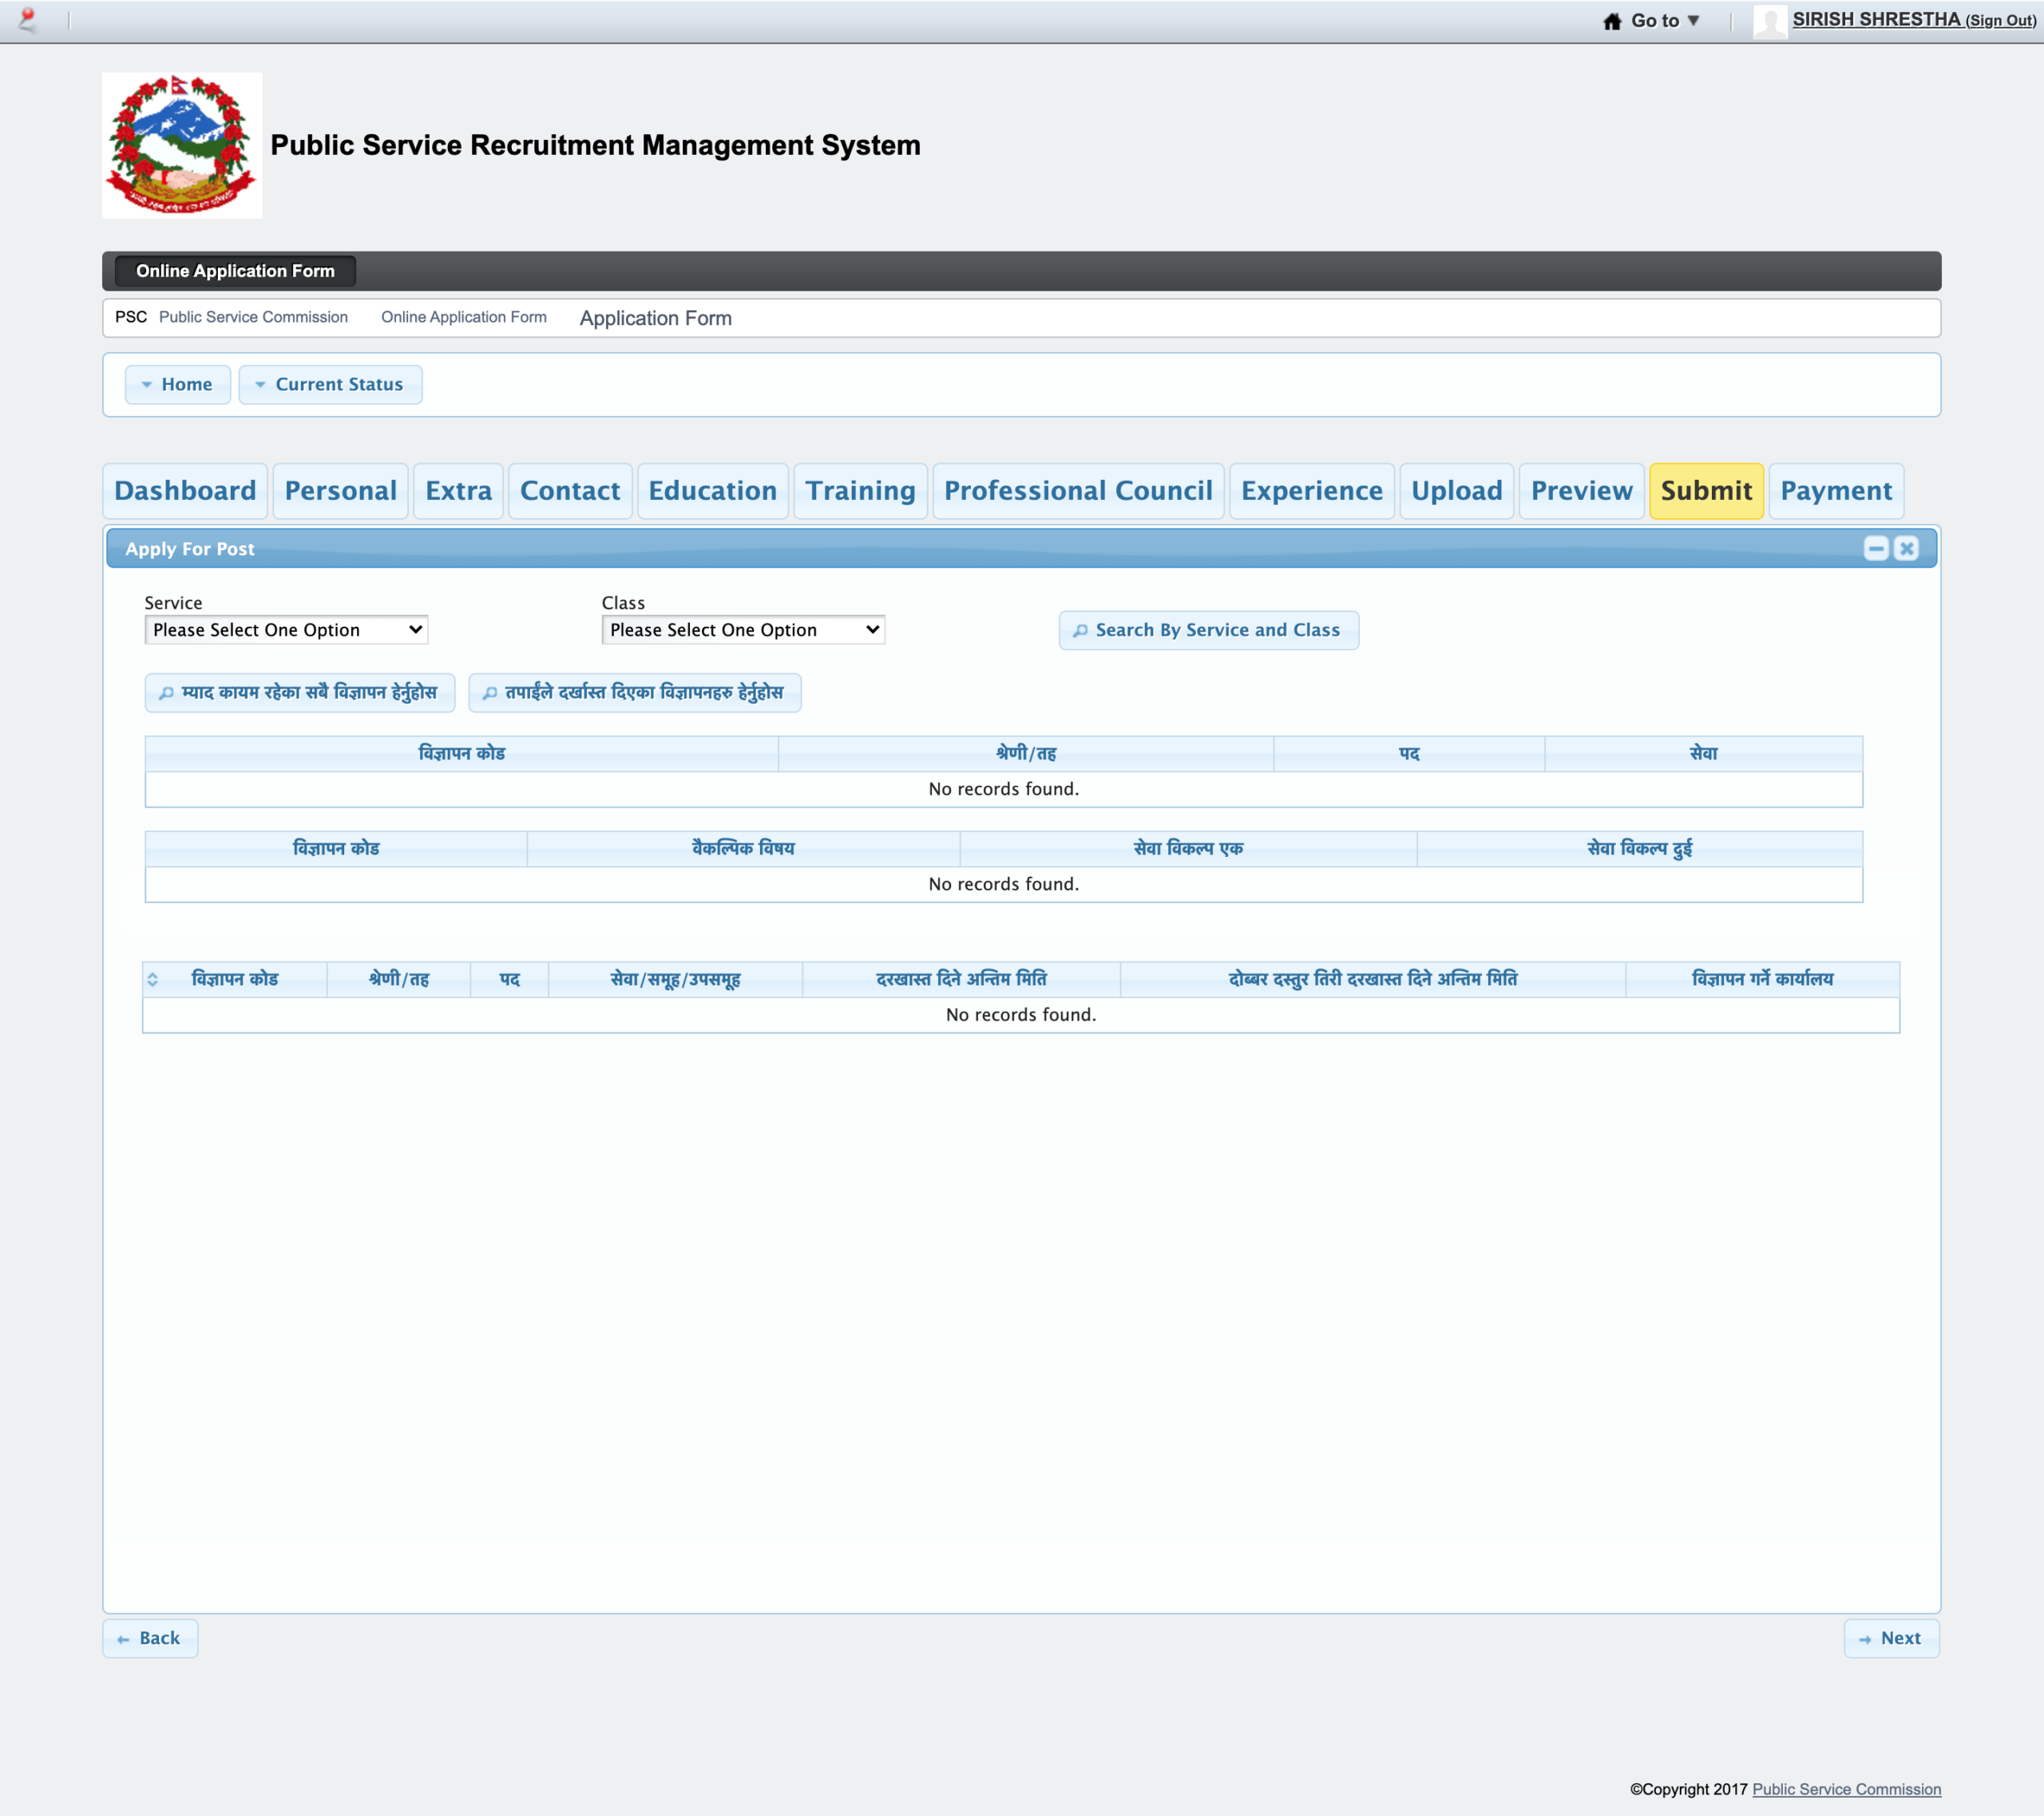Expand the Current Status menu
This screenshot has height=1816, width=2044.
pos(330,384)
